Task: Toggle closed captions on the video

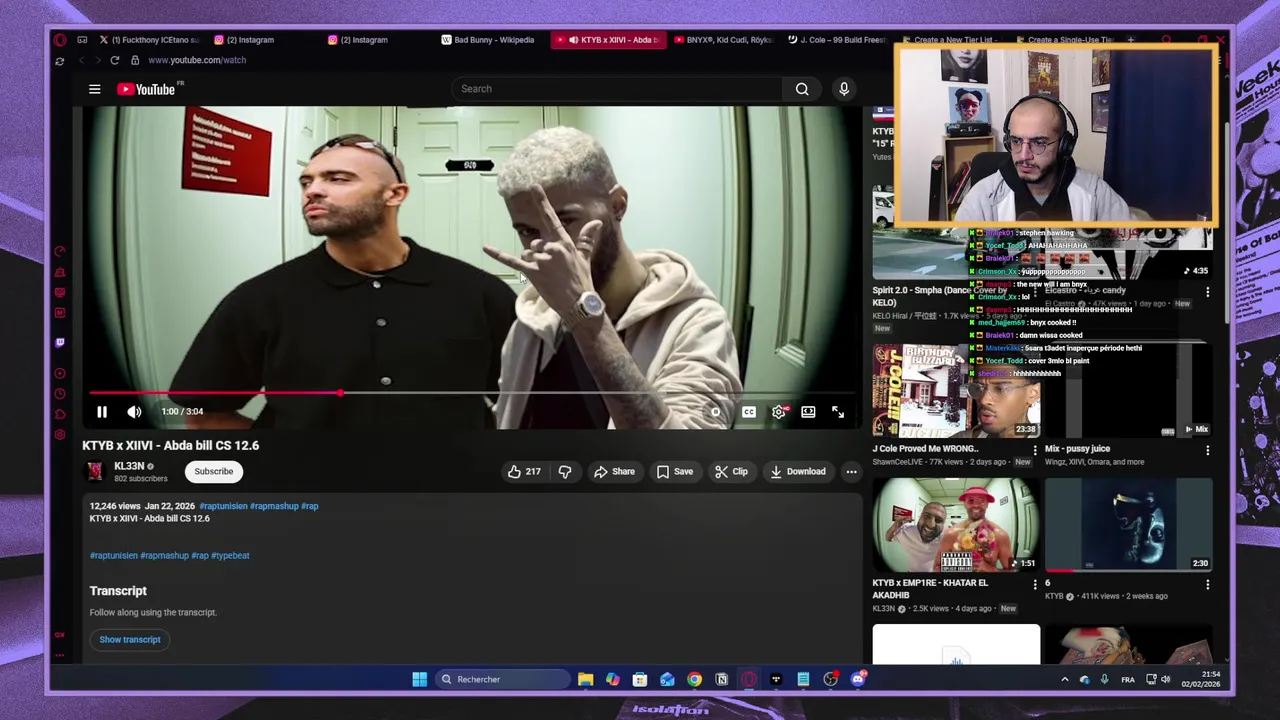Action: (x=749, y=412)
